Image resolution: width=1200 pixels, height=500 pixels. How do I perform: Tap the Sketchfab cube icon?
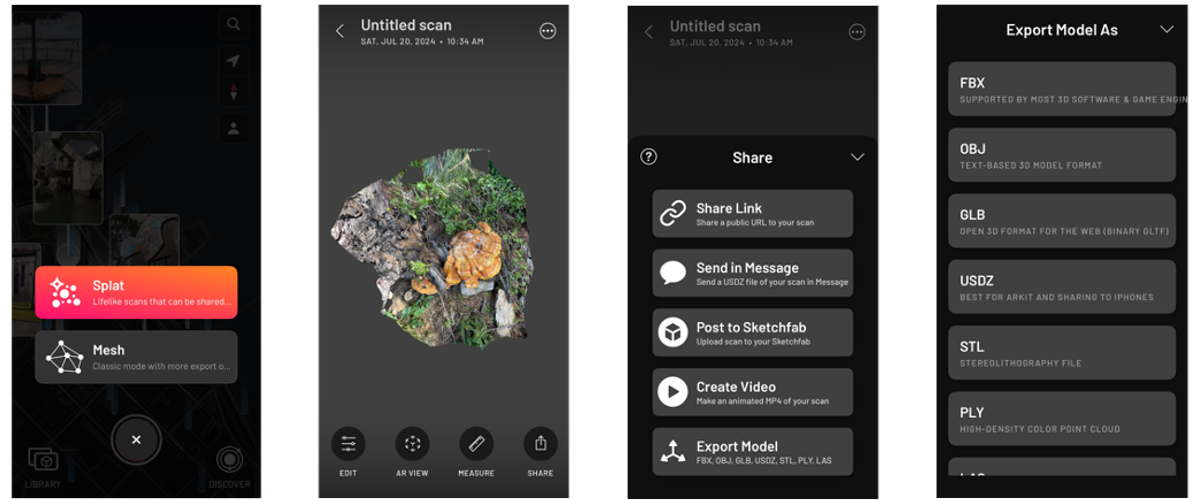pyautogui.click(x=672, y=333)
